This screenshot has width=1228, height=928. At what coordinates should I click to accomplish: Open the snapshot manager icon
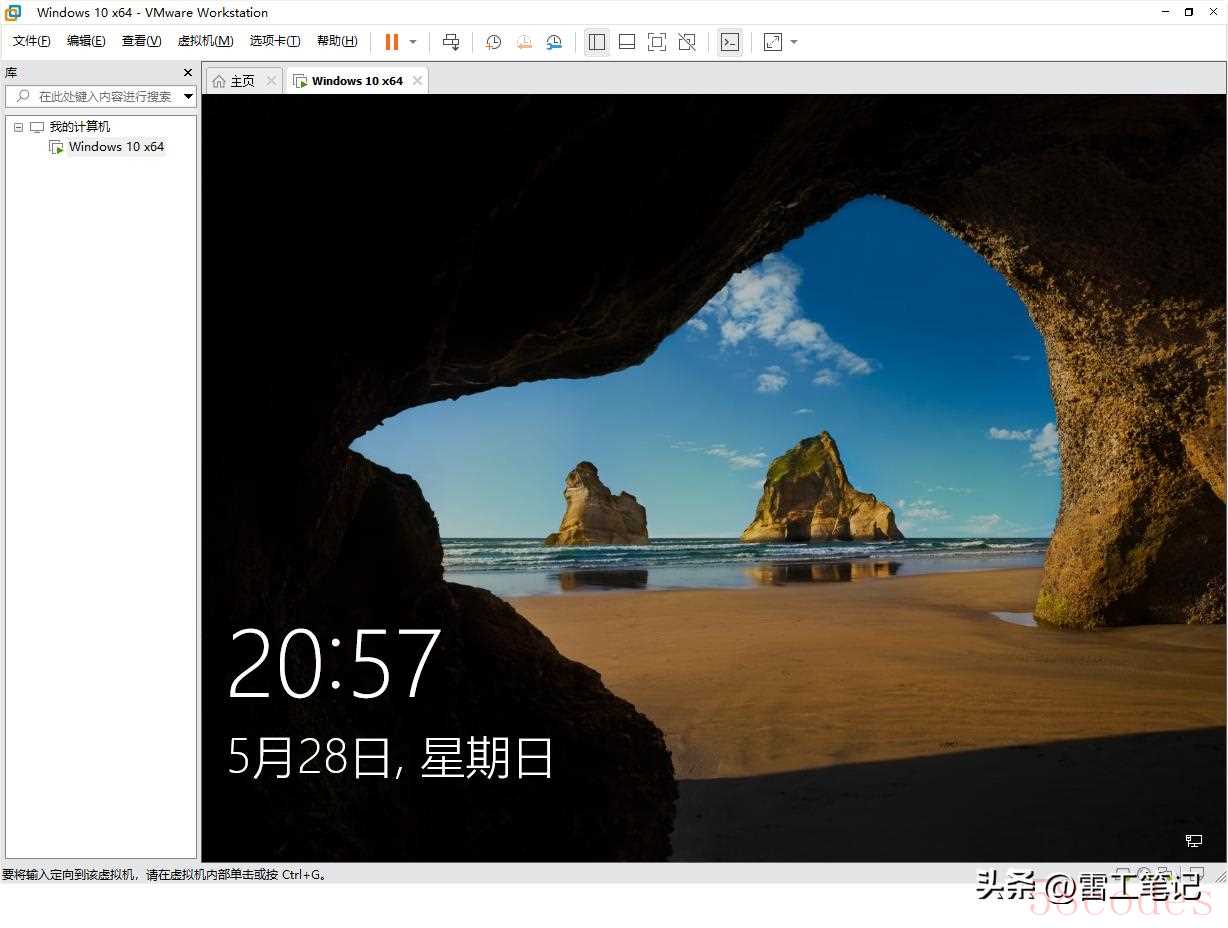point(554,42)
